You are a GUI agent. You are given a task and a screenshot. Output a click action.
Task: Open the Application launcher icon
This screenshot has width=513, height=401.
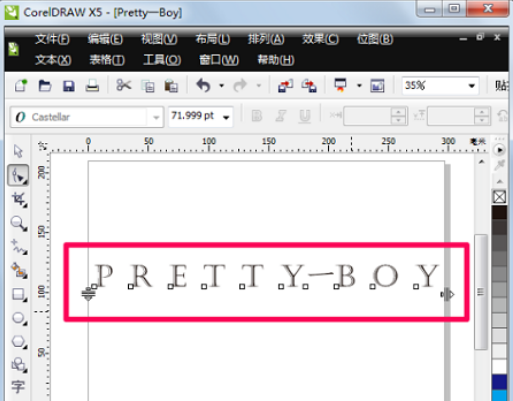click(x=340, y=85)
